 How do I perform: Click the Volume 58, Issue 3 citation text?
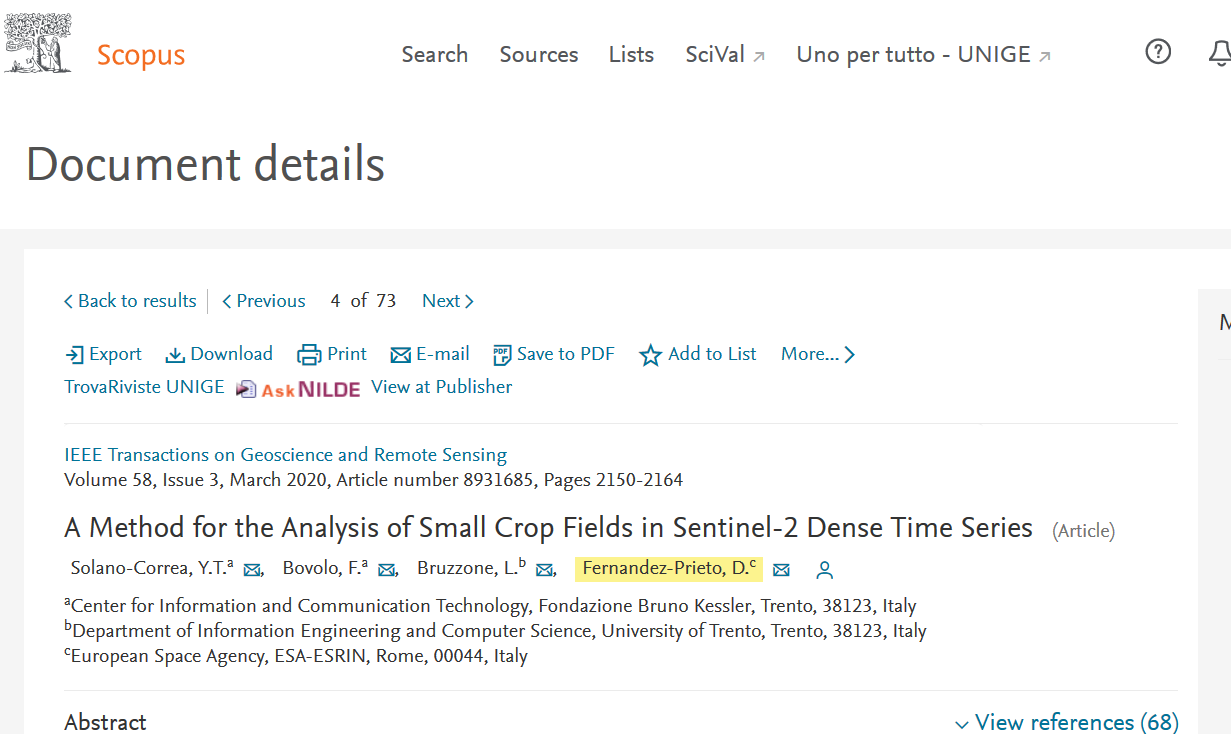tap(374, 480)
